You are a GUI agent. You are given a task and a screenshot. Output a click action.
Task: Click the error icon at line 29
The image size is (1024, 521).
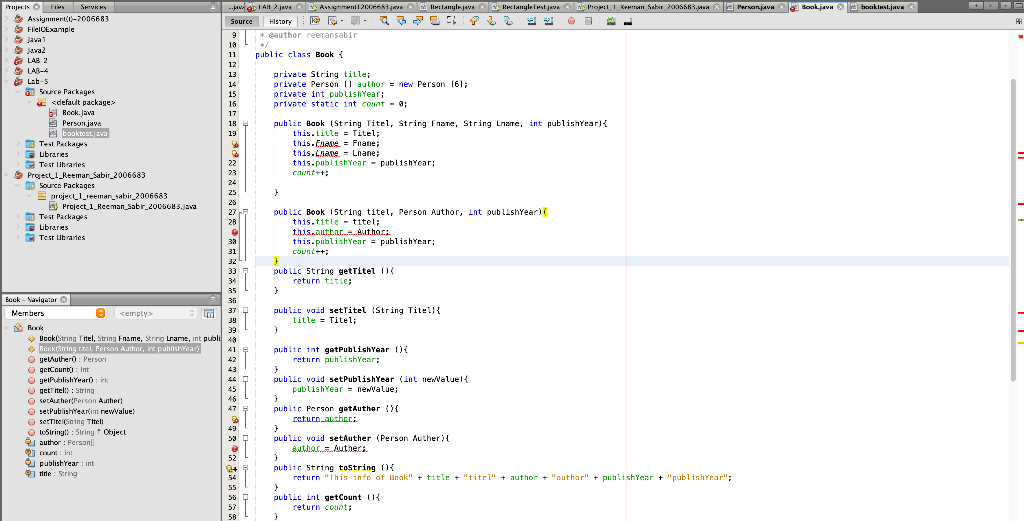tap(235, 232)
